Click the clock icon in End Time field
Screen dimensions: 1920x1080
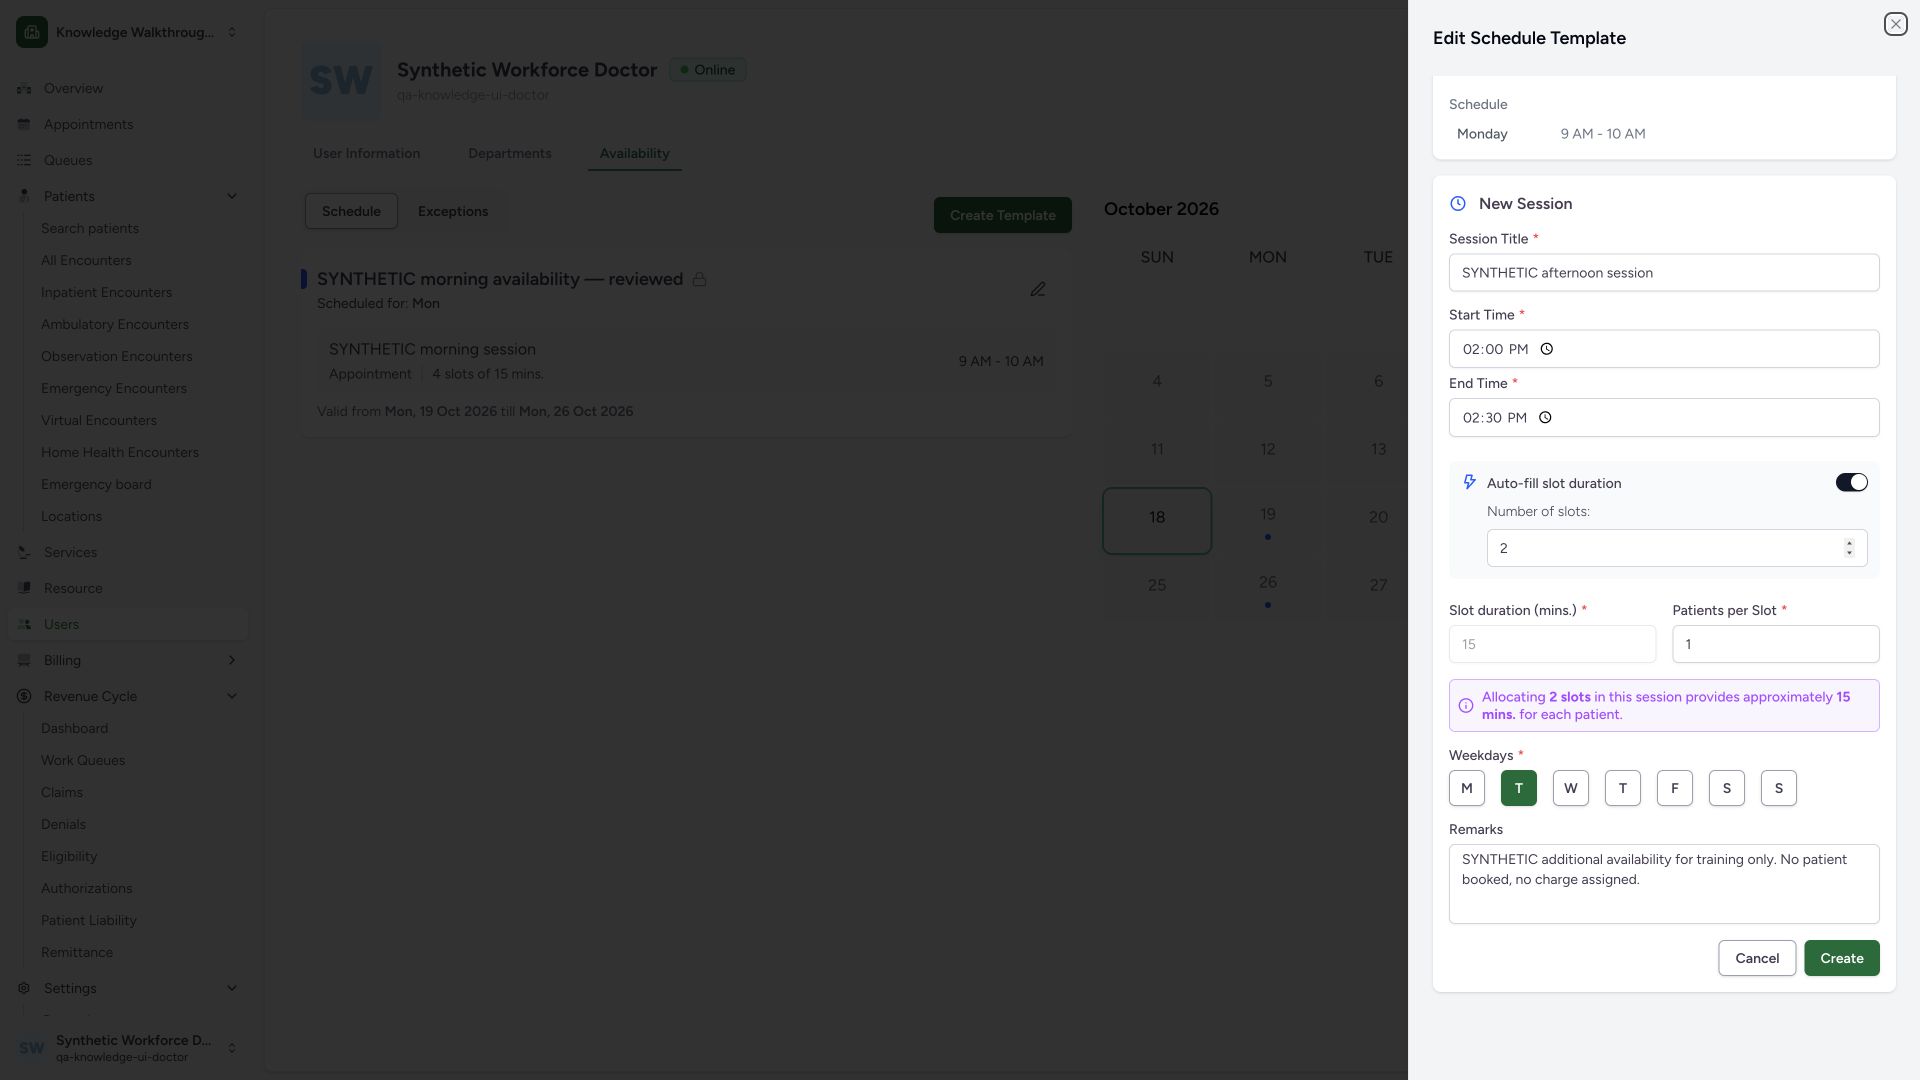pyautogui.click(x=1544, y=418)
